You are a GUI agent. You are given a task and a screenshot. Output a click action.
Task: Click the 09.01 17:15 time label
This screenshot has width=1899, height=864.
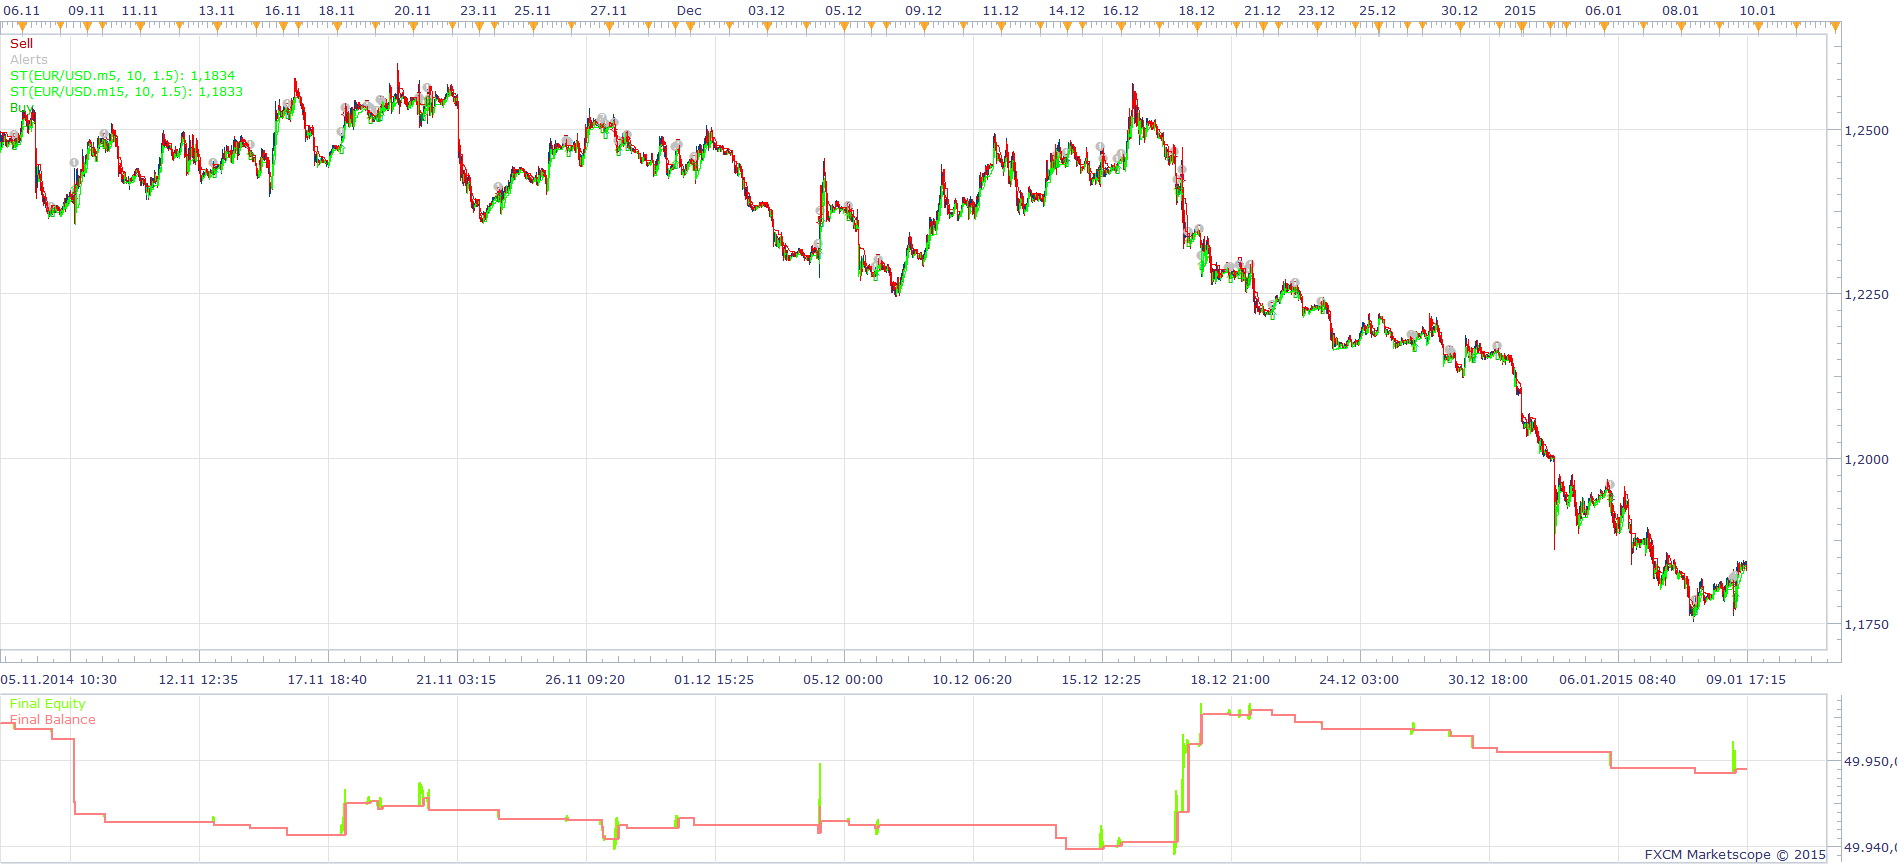1746,680
